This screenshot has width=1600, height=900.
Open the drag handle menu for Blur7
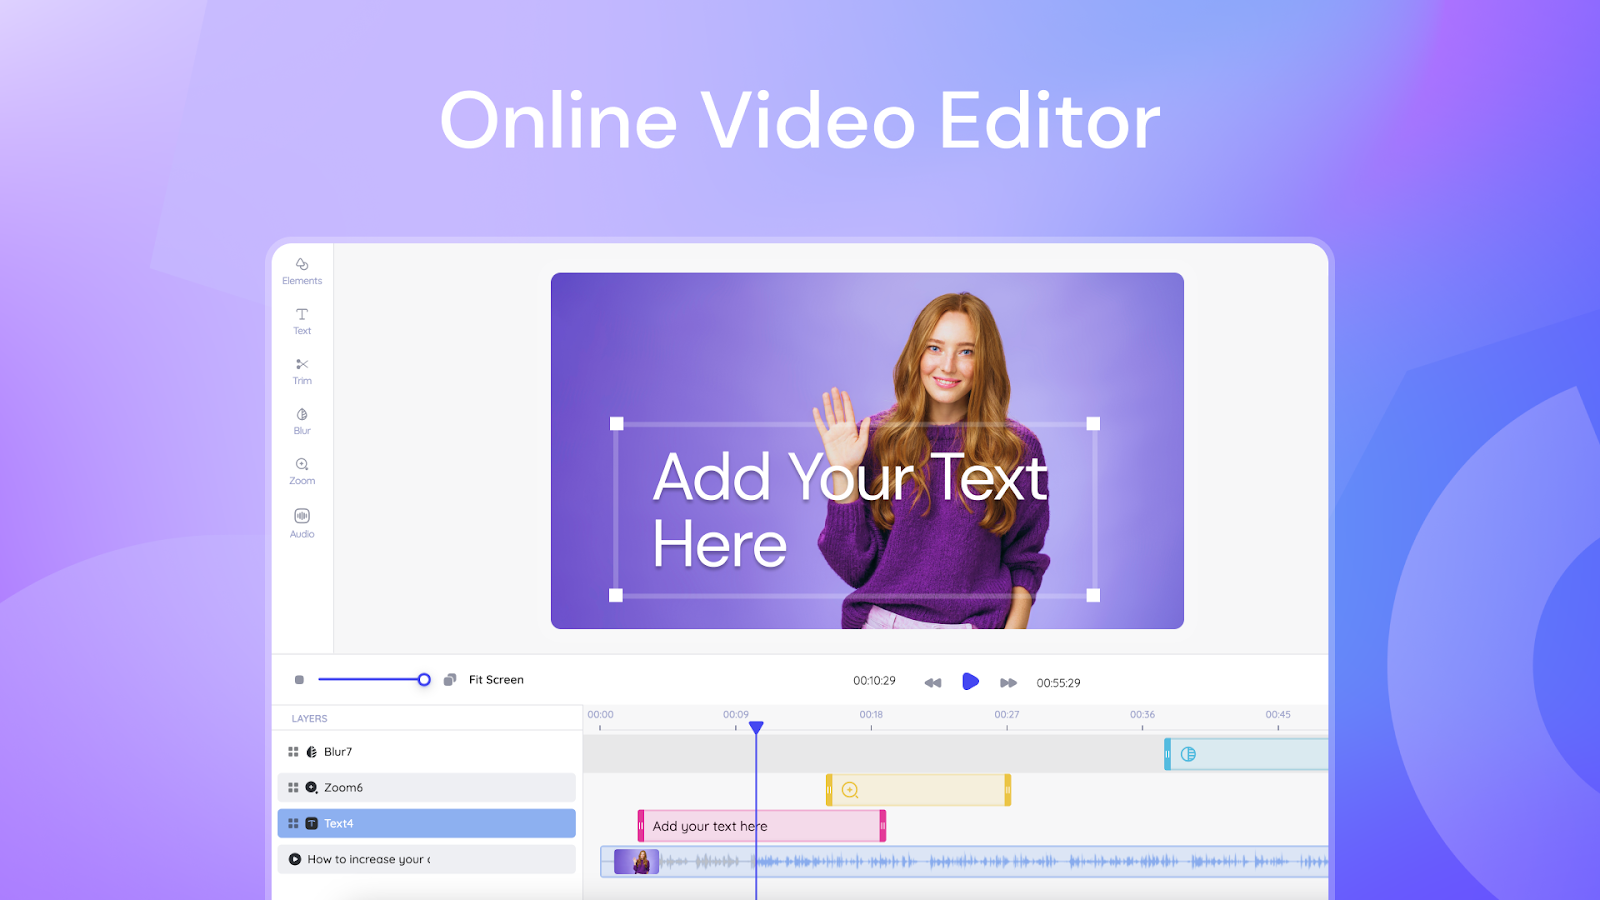(x=293, y=751)
